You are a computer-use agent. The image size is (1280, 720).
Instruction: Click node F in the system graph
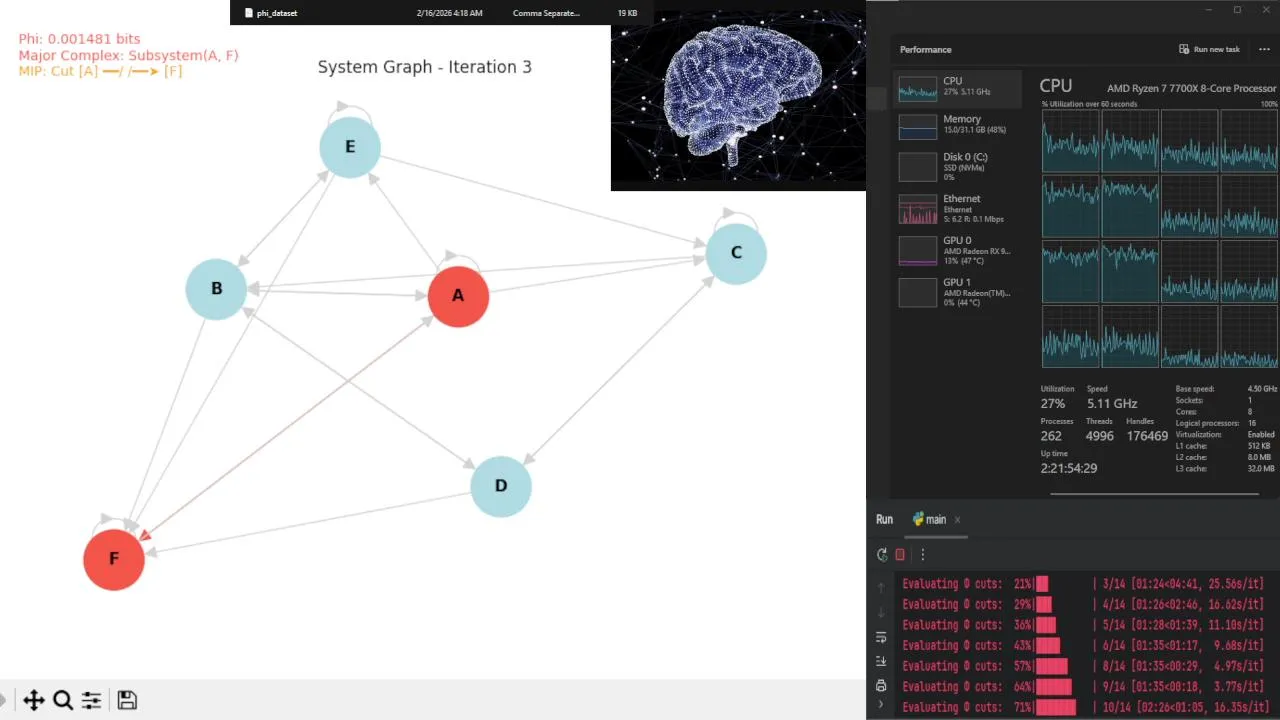pos(114,559)
